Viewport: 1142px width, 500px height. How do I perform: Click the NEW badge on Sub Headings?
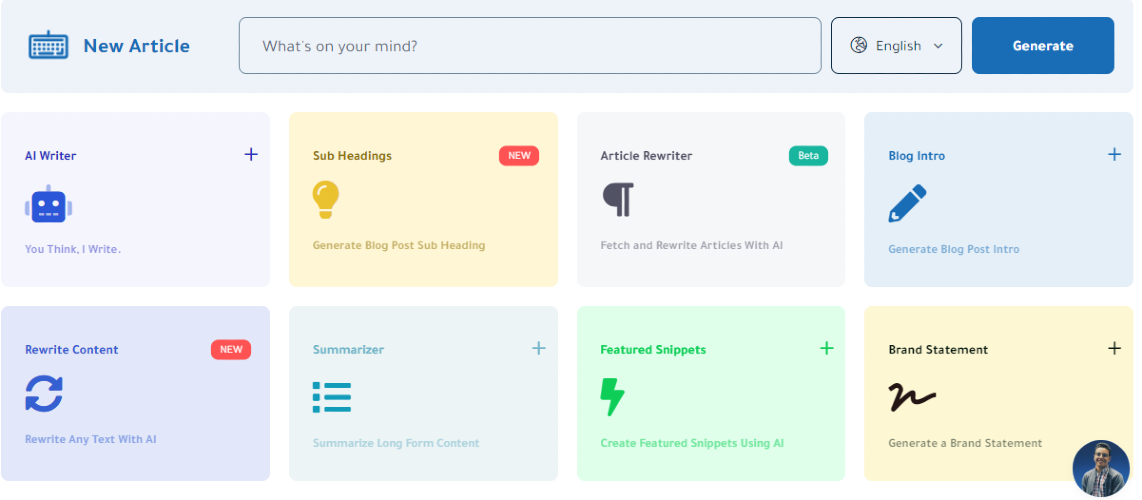tap(519, 156)
